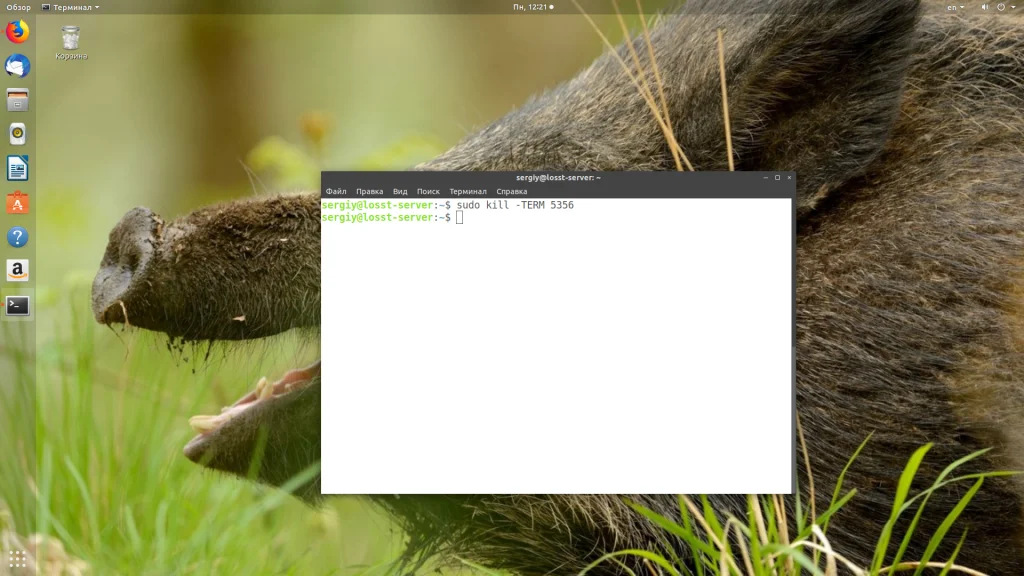Open the Ubuntu Software center icon
The height and width of the screenshot is (576, 1024).
[x=18, y=203]
